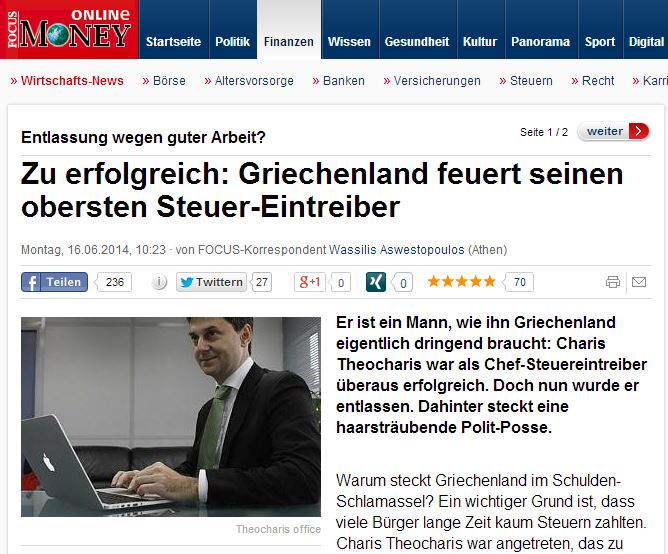Open the info icon beside Facebook share
The height and width of the screenshot is (554, 668).
[x=159, y=282]
